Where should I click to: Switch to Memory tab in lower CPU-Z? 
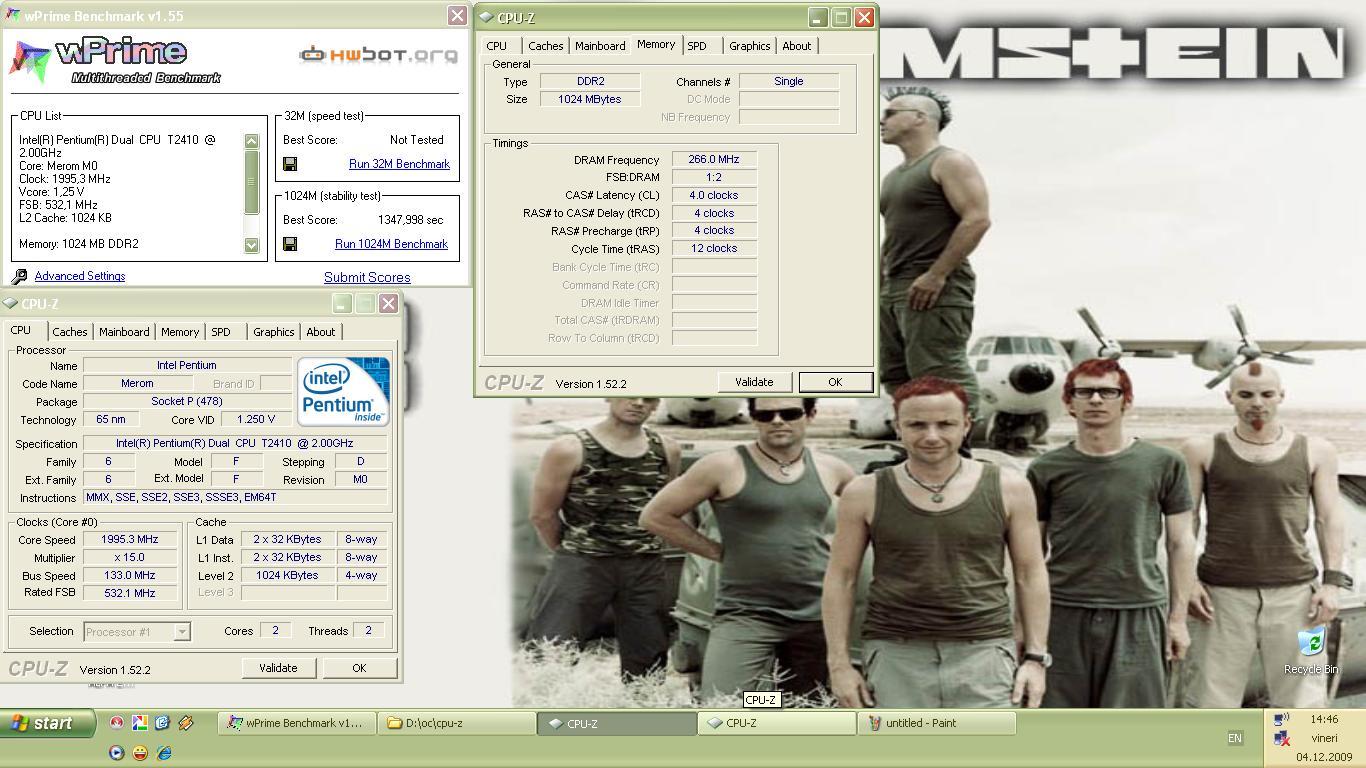[x=180, y=332]
